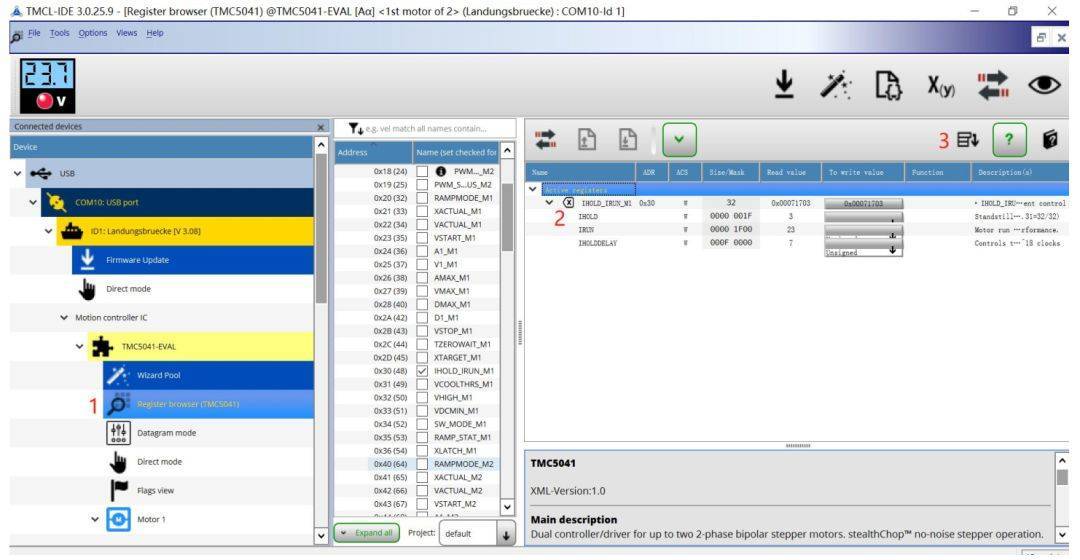Uncheck the IHOLD_IRUN_M1 register checkbox

point(422,370)
